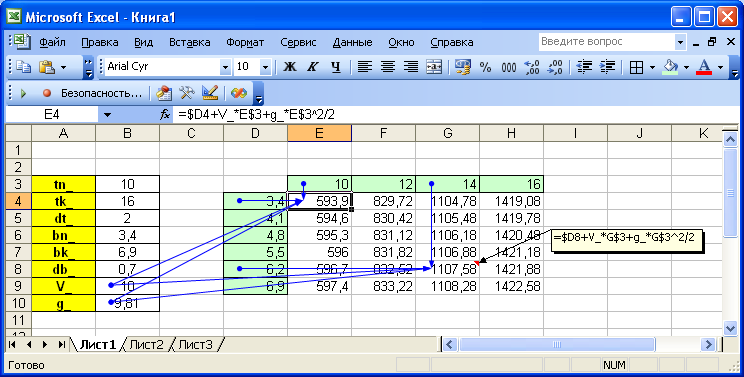744x377 pixels.
Task: Click the Copy icon in toolbar
Action: pyautogui.click(x=23, y=67)
